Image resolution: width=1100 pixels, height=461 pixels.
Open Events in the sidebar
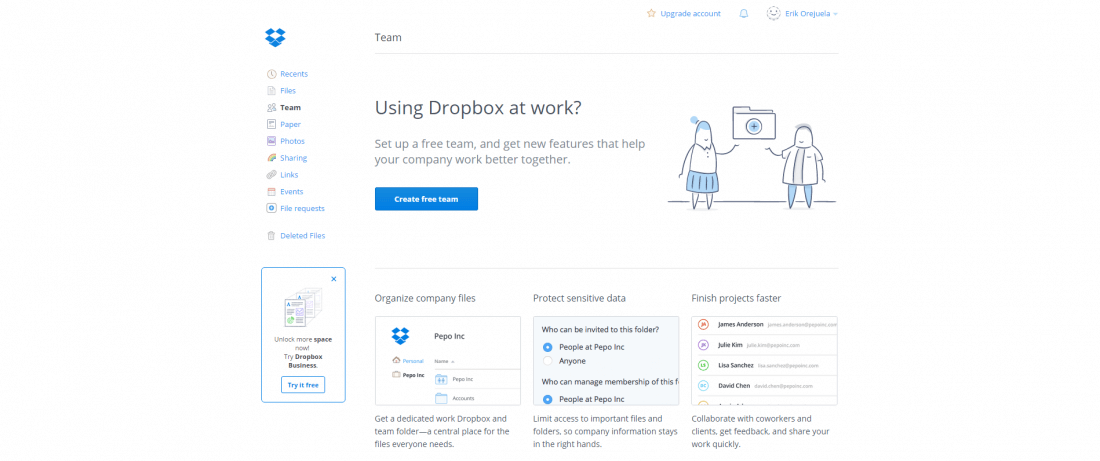(x=291, y=191)
